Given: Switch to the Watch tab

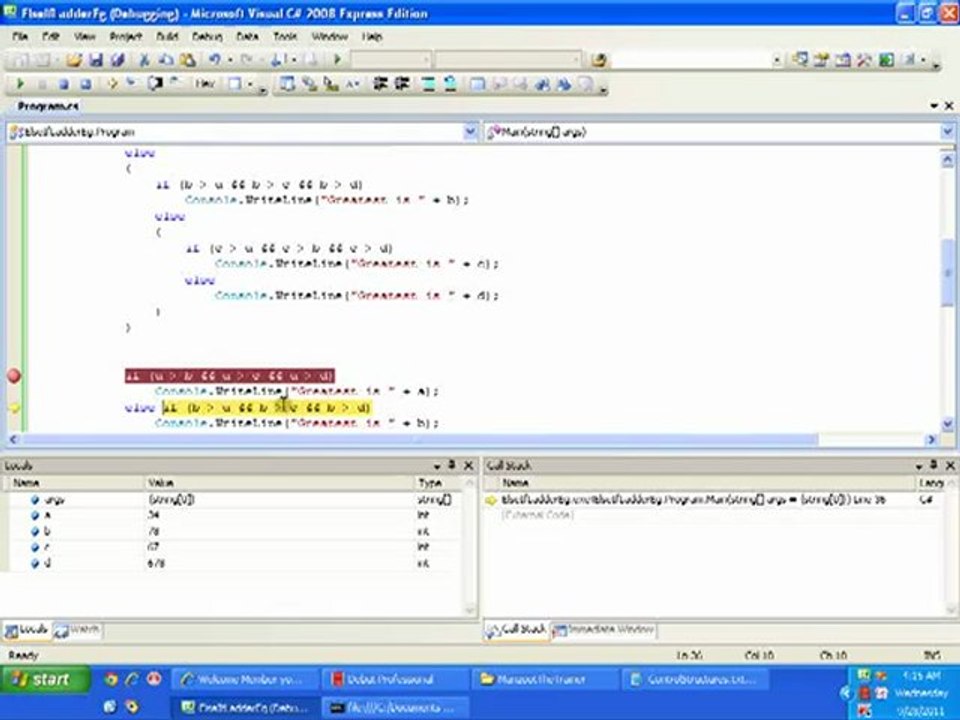Looking at the screenshot, I should [x=78, y=630].
